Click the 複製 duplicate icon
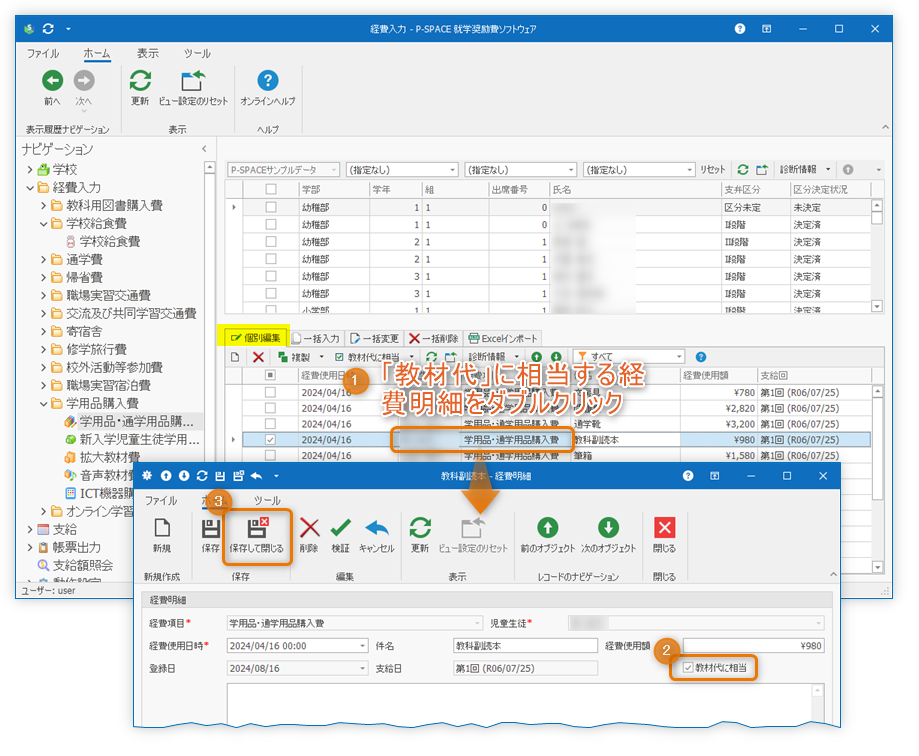The height and width of the screenshot is (756, 919). click(x=283, y=357)
